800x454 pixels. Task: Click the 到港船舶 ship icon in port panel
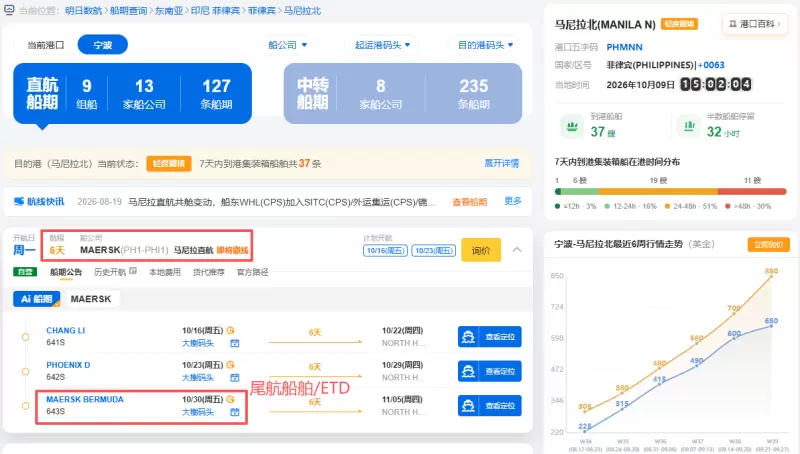point(572,126)
